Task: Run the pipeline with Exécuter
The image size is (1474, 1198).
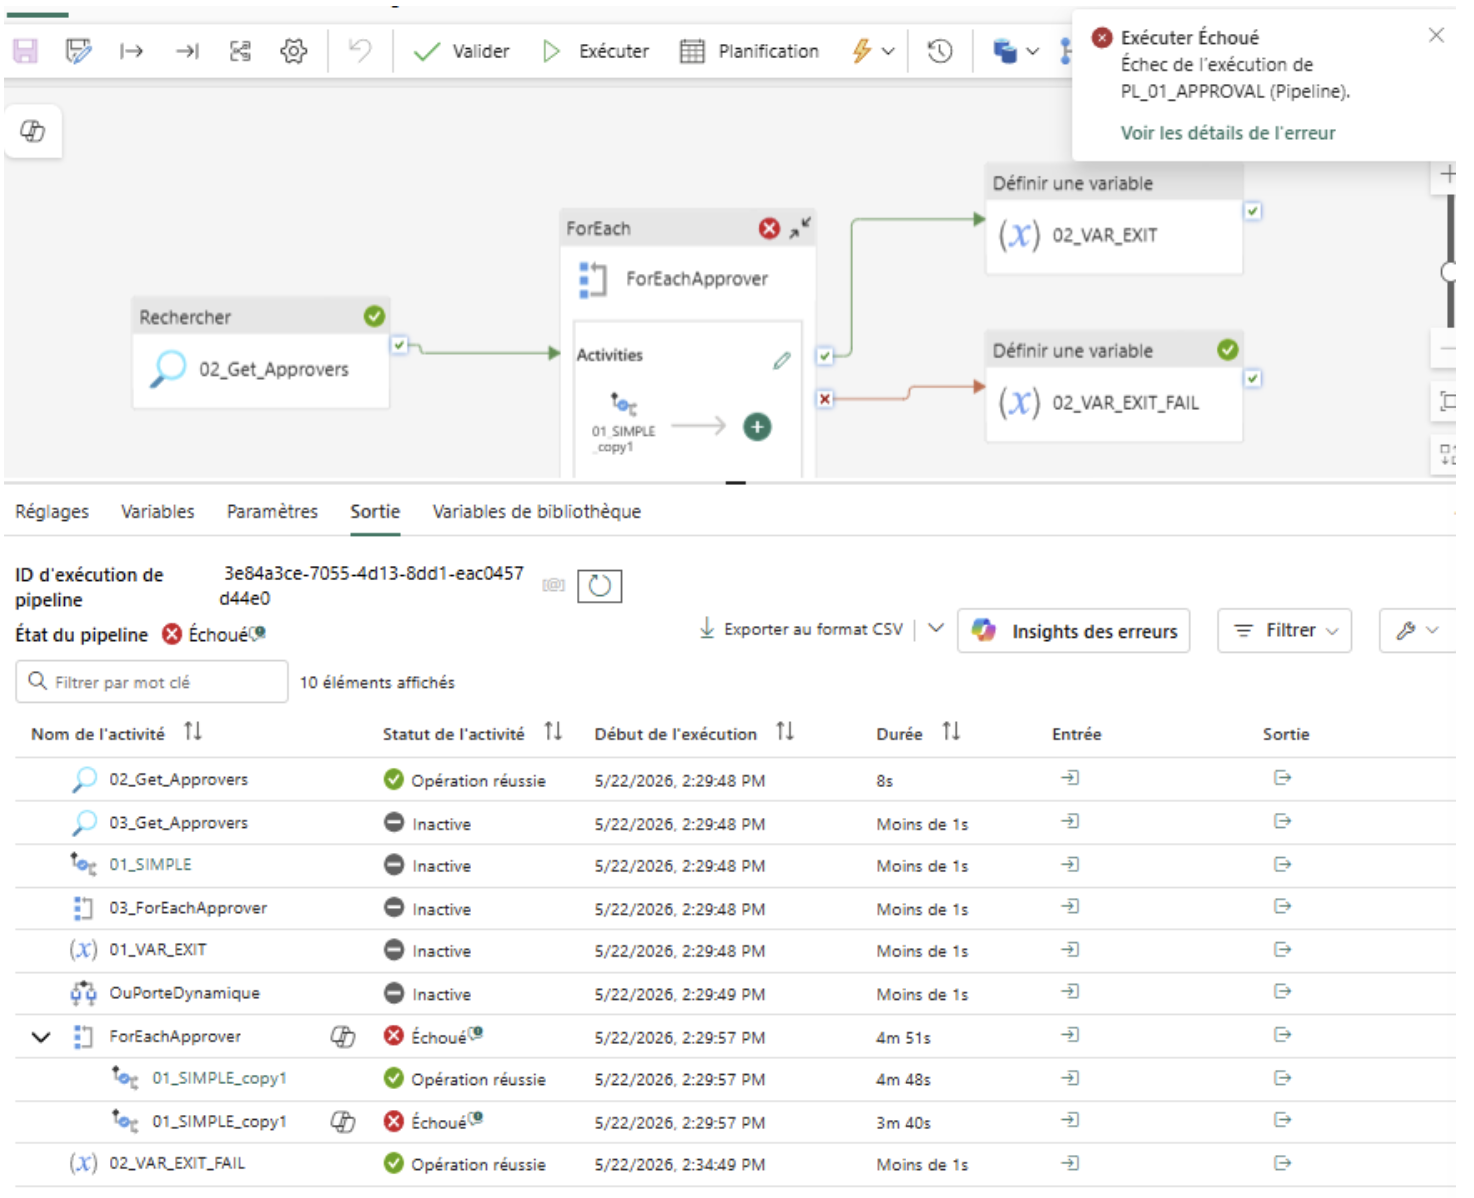Action: click(596, 51)
